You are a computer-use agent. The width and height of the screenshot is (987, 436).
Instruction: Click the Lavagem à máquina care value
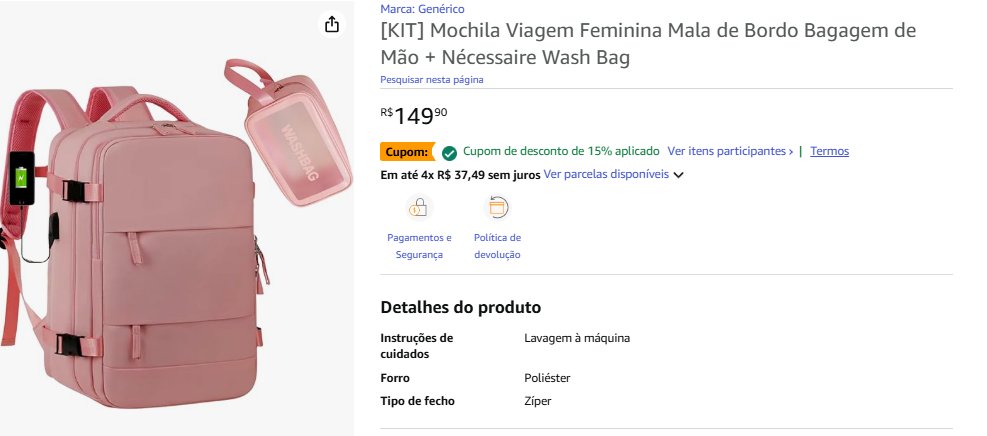click(x=577, y=338)
